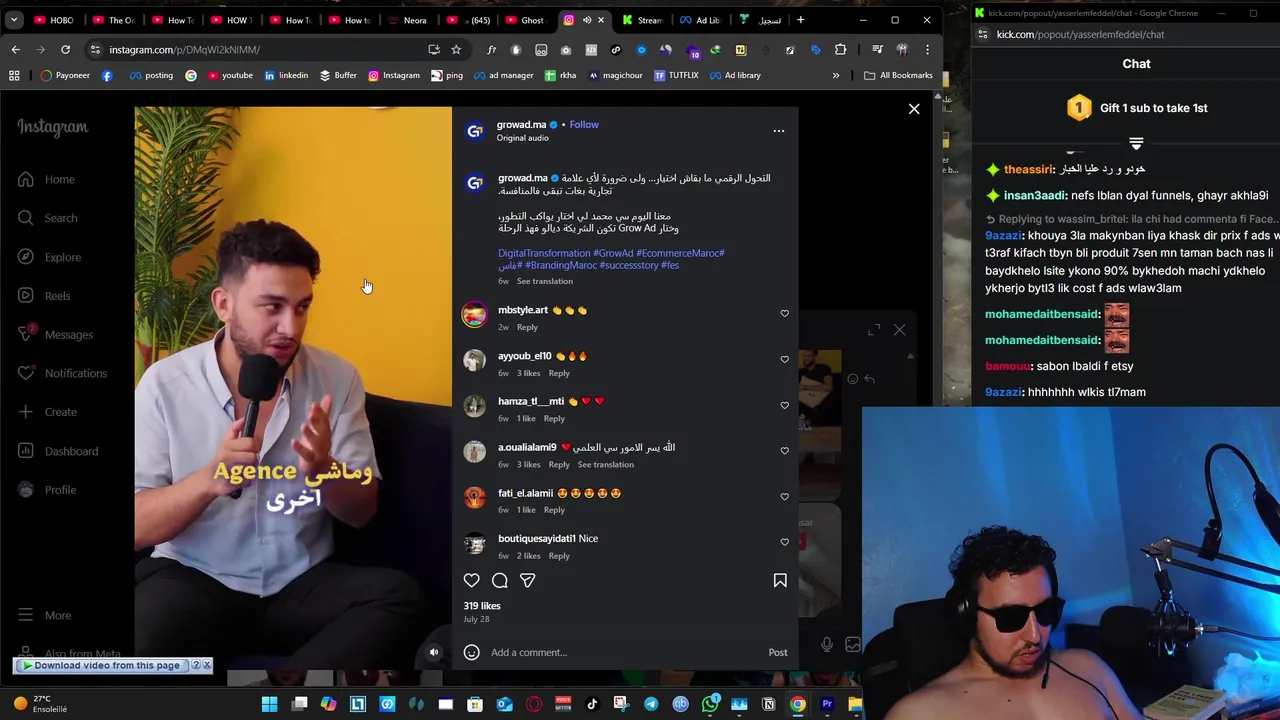Like fati_el.alamii's comment
Viewport: 1280px width, 720px height.
[784, 497]
